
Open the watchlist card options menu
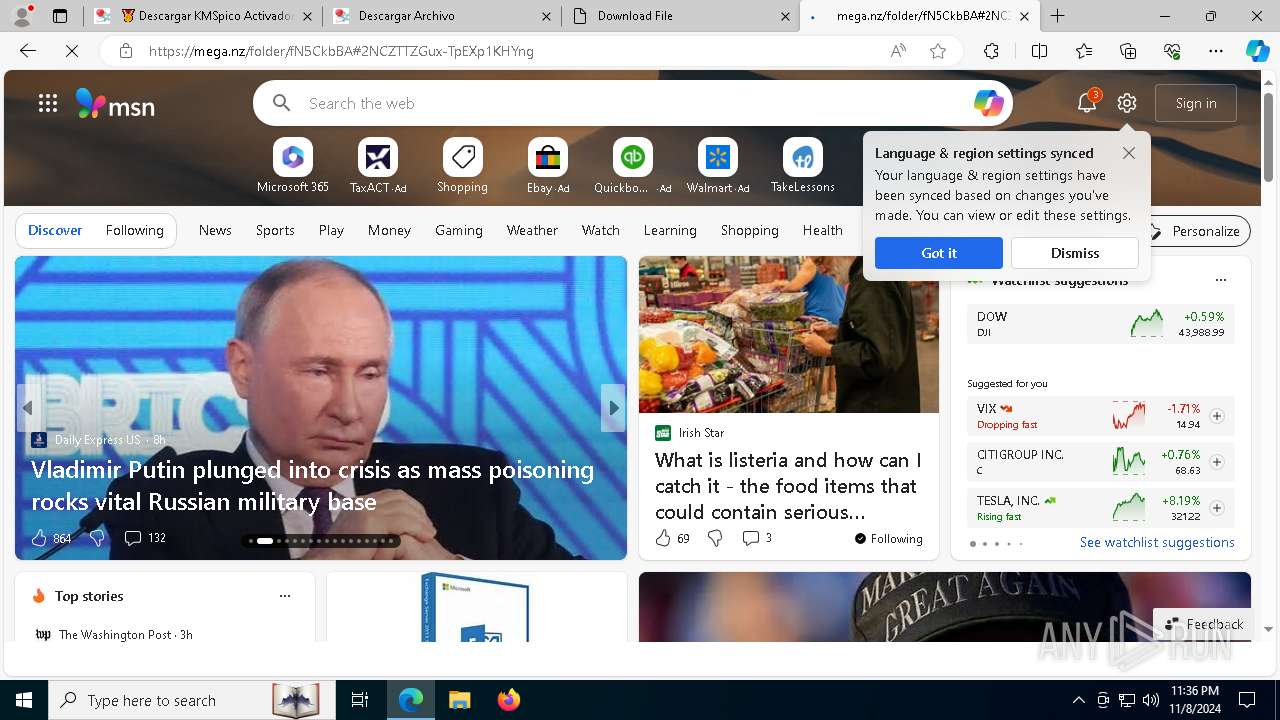pos(1220,281)
